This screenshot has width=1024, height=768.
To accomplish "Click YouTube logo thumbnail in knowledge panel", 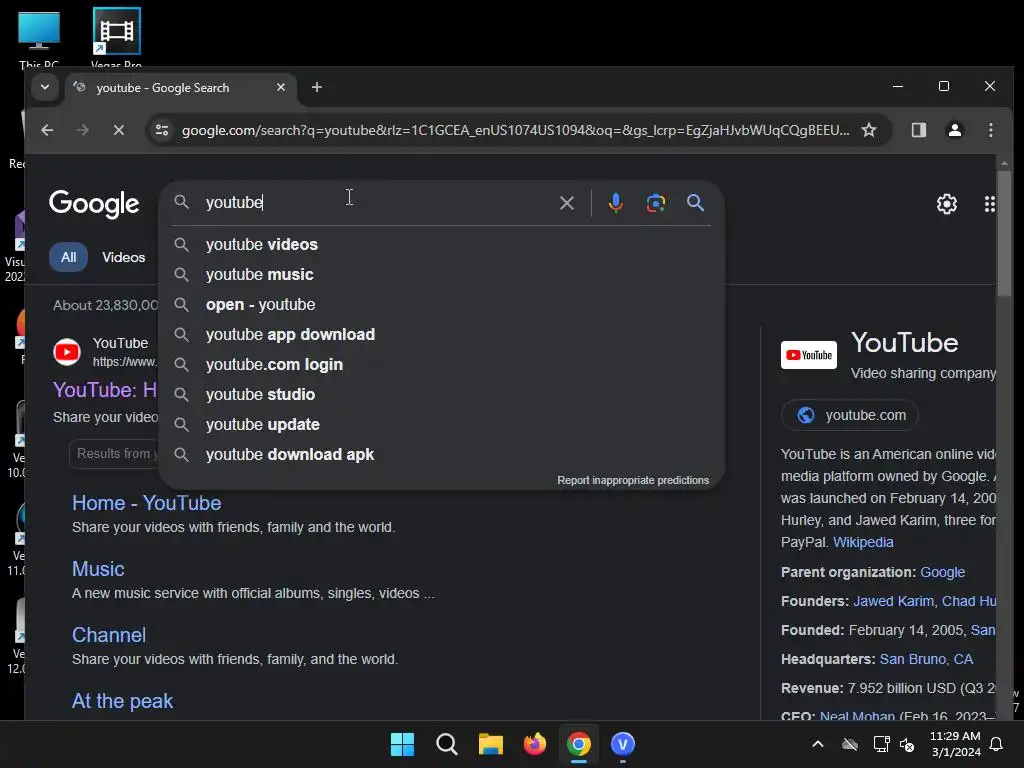I will (x=808, y=355).
